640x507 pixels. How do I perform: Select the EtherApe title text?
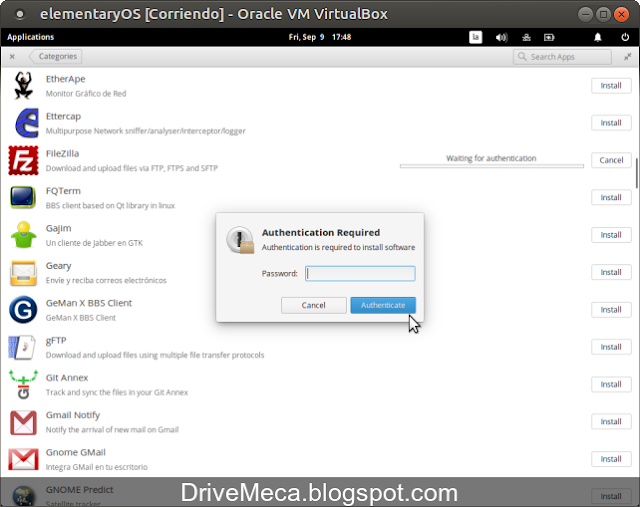(x=65, y=79)
